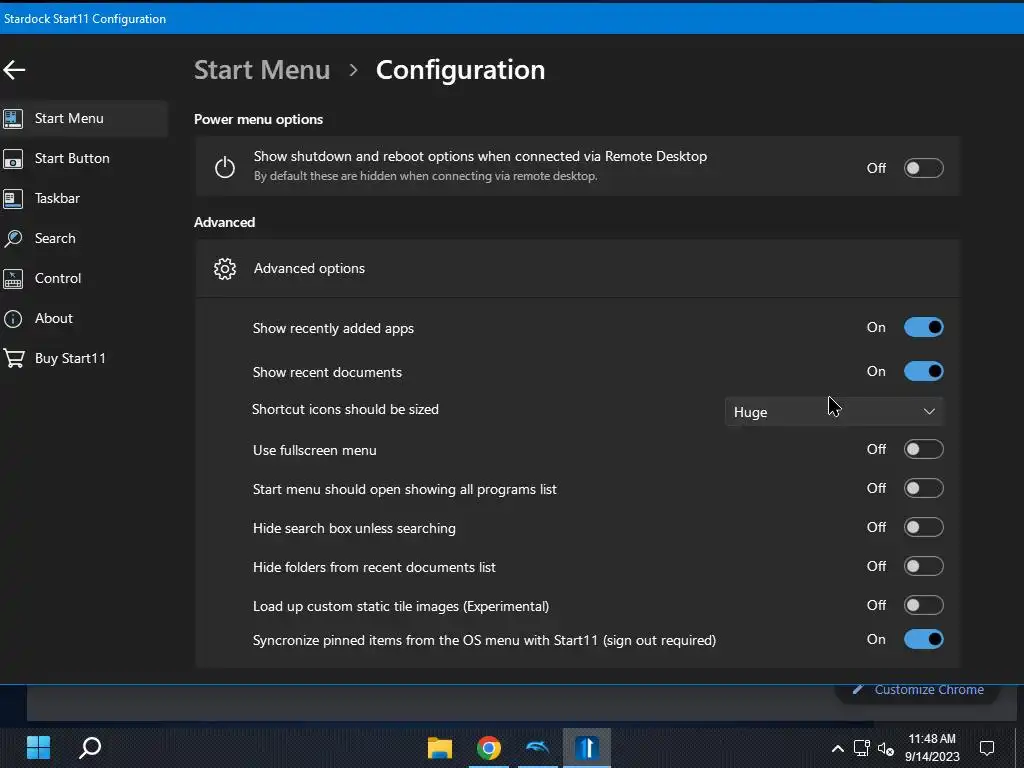Disable Show recently added apps
The image size is (1024, 768).
click(x=923, y=327)
